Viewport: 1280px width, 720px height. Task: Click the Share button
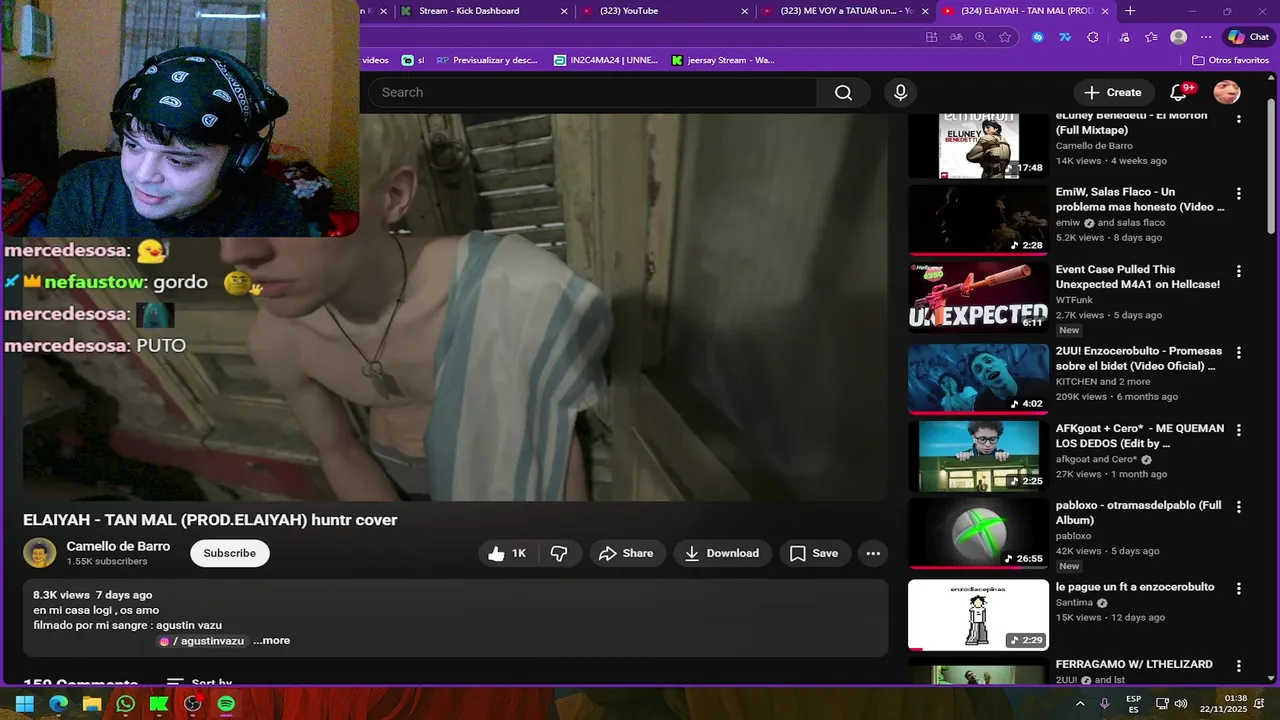[x=626, y=553]
